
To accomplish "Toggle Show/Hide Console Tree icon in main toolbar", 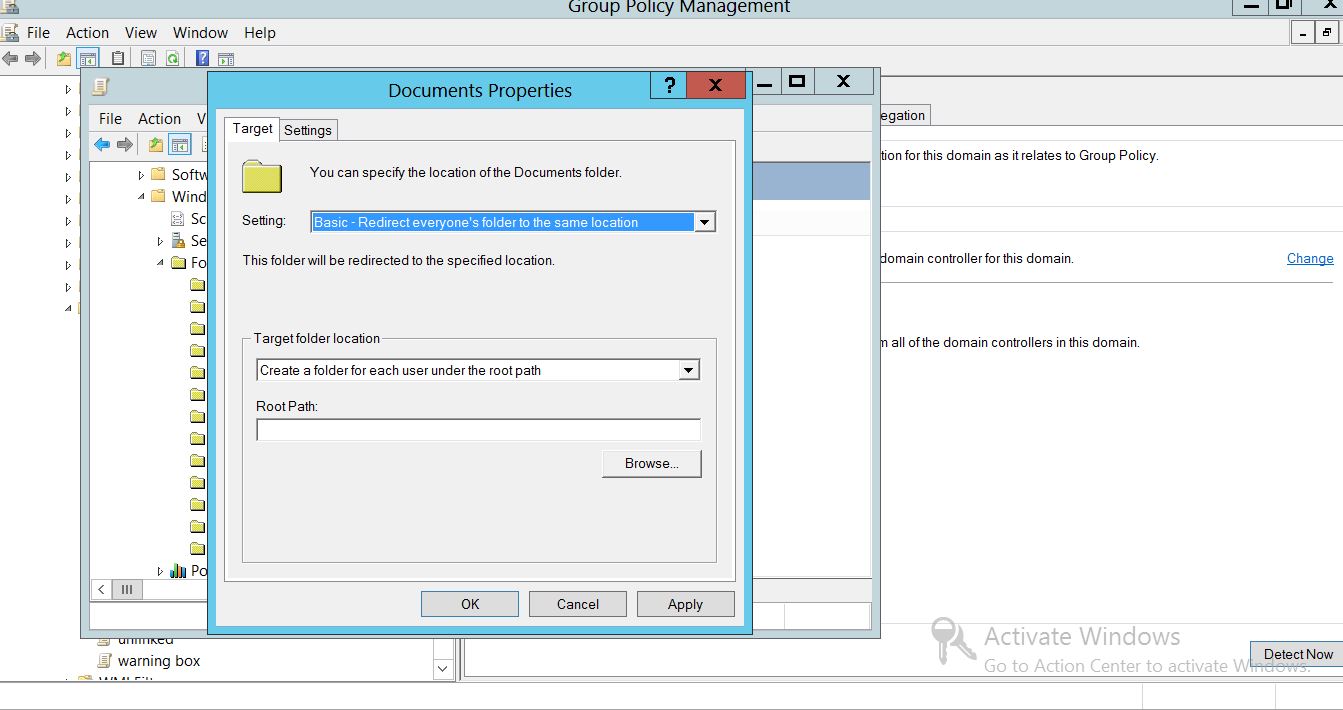I will (x=88, y=59).
